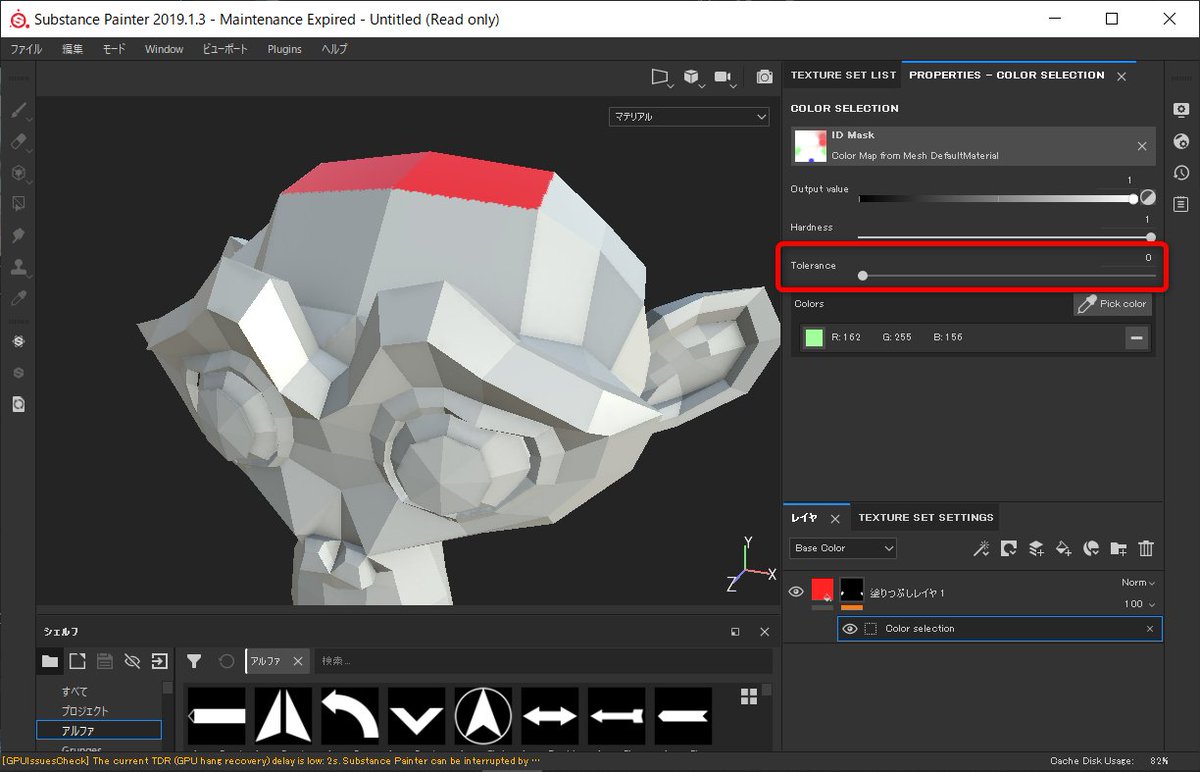1200x772 pixels.
Task: Open viewport perspective settings icon
Action: (660, 77)
